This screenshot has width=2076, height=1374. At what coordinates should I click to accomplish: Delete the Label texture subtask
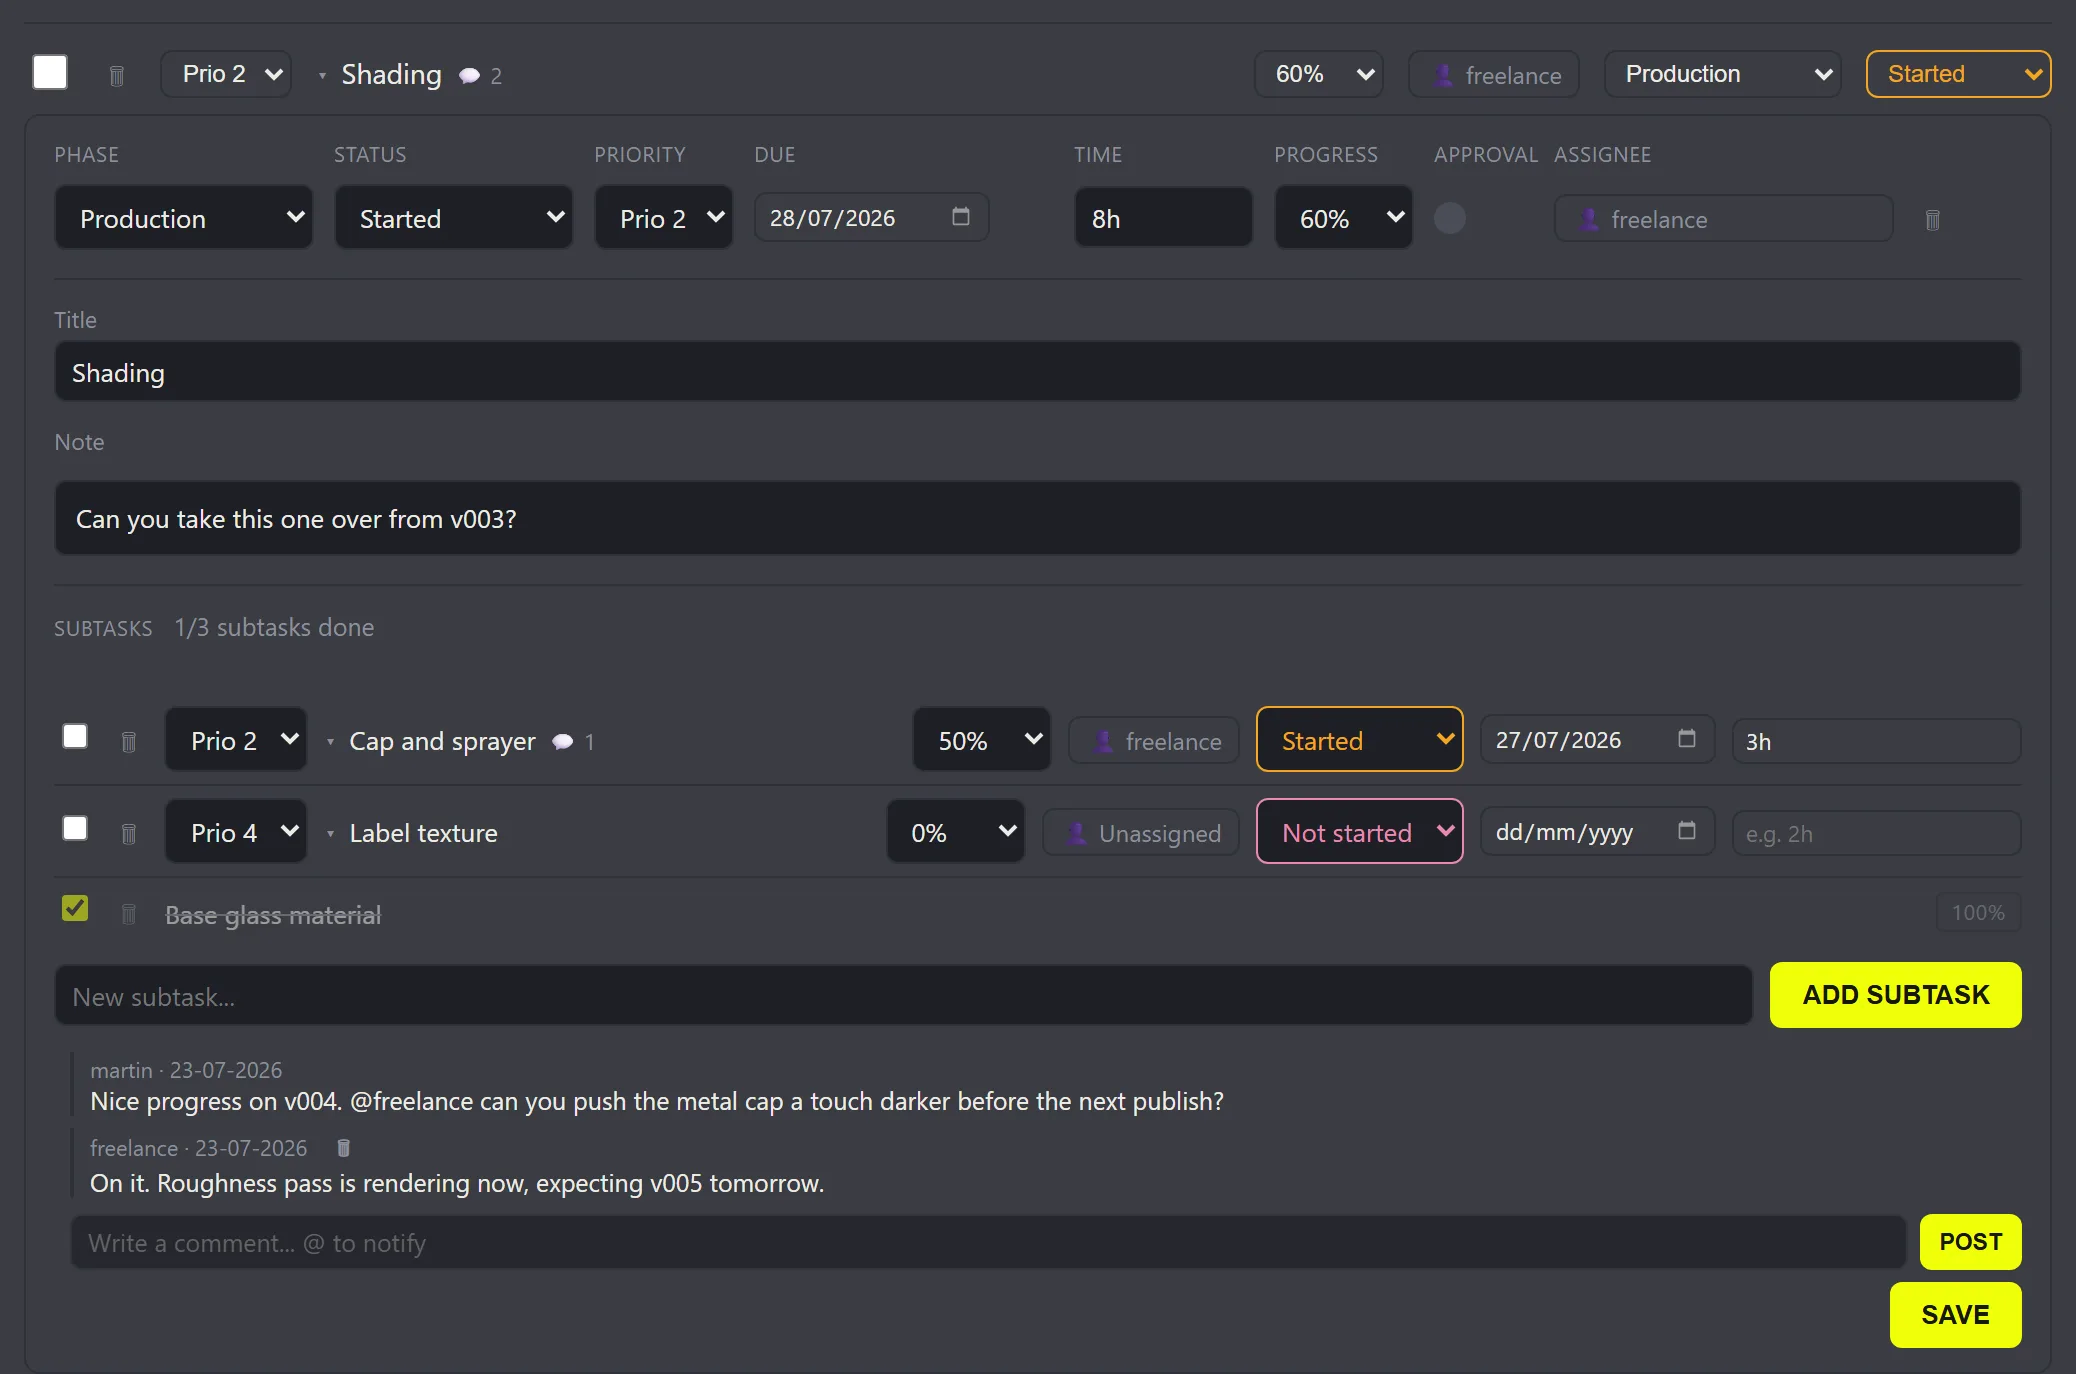(x=128, y=834)
